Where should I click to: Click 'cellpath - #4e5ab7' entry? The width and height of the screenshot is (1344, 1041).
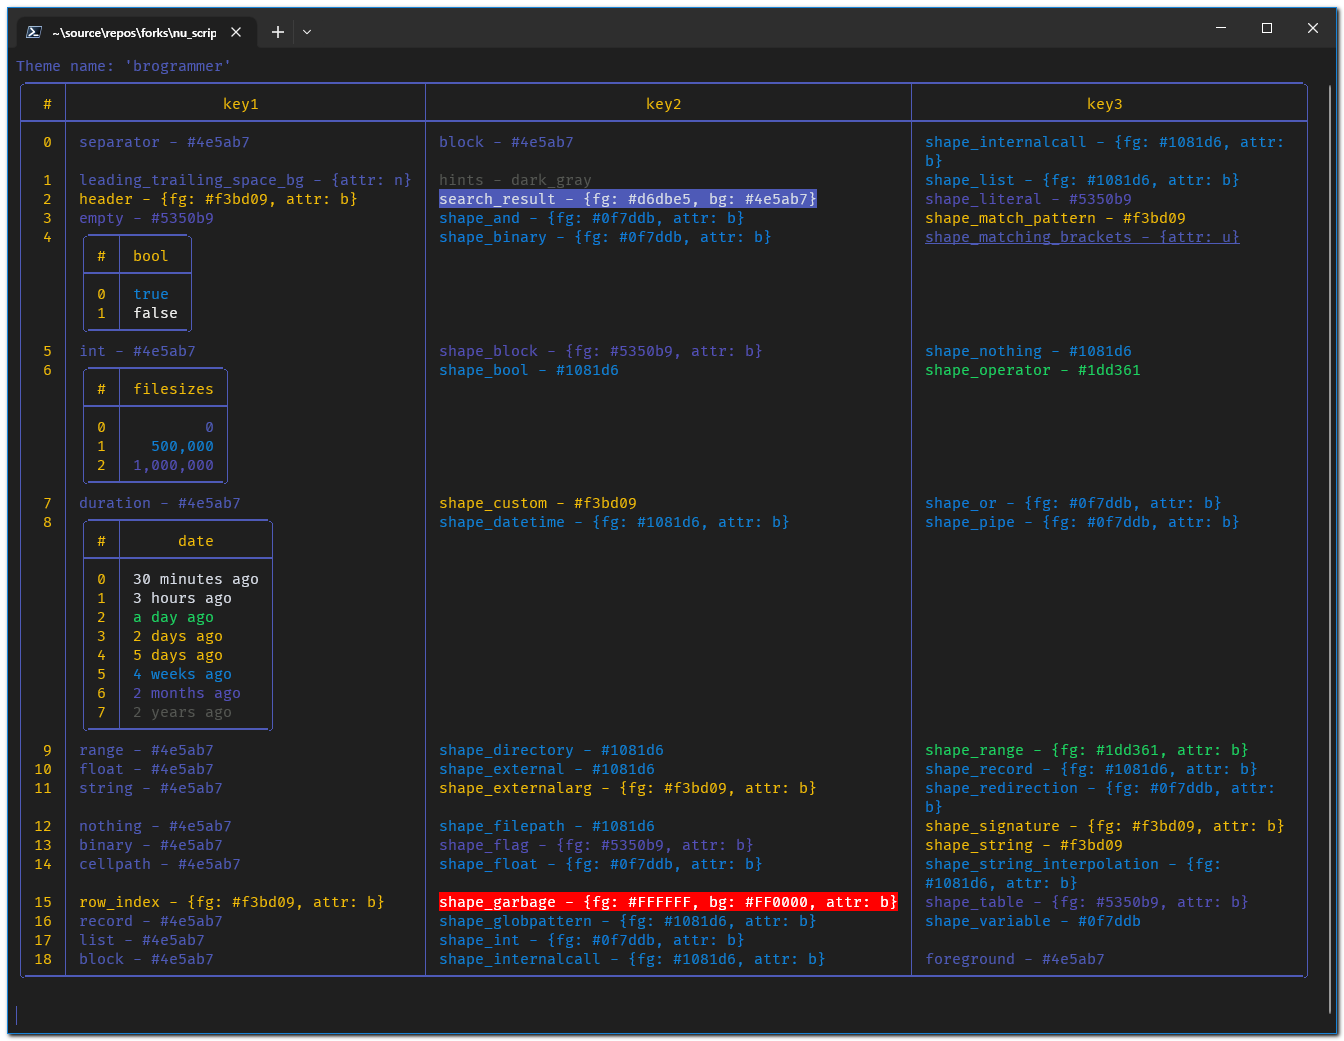pyautogui.click(x=160, y=864)
